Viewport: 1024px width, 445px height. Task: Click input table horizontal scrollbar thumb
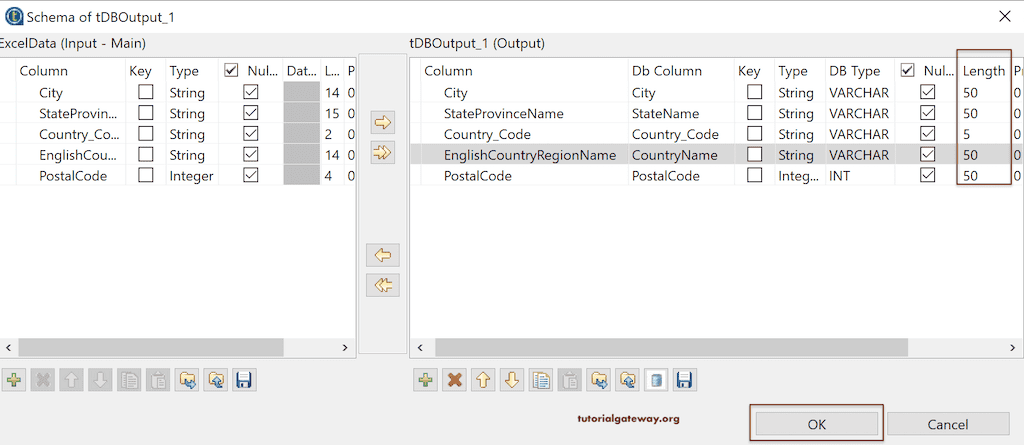pos(151,348)
